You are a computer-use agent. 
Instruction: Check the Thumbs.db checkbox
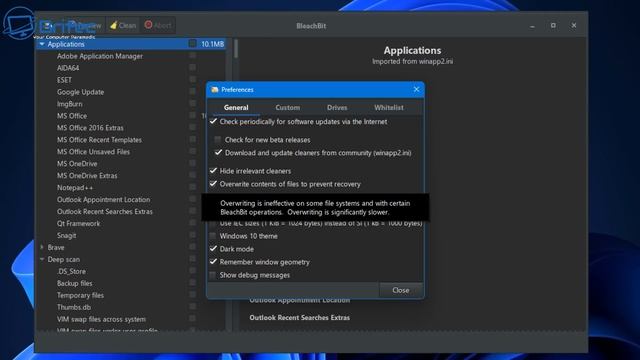tap(193, 307)
